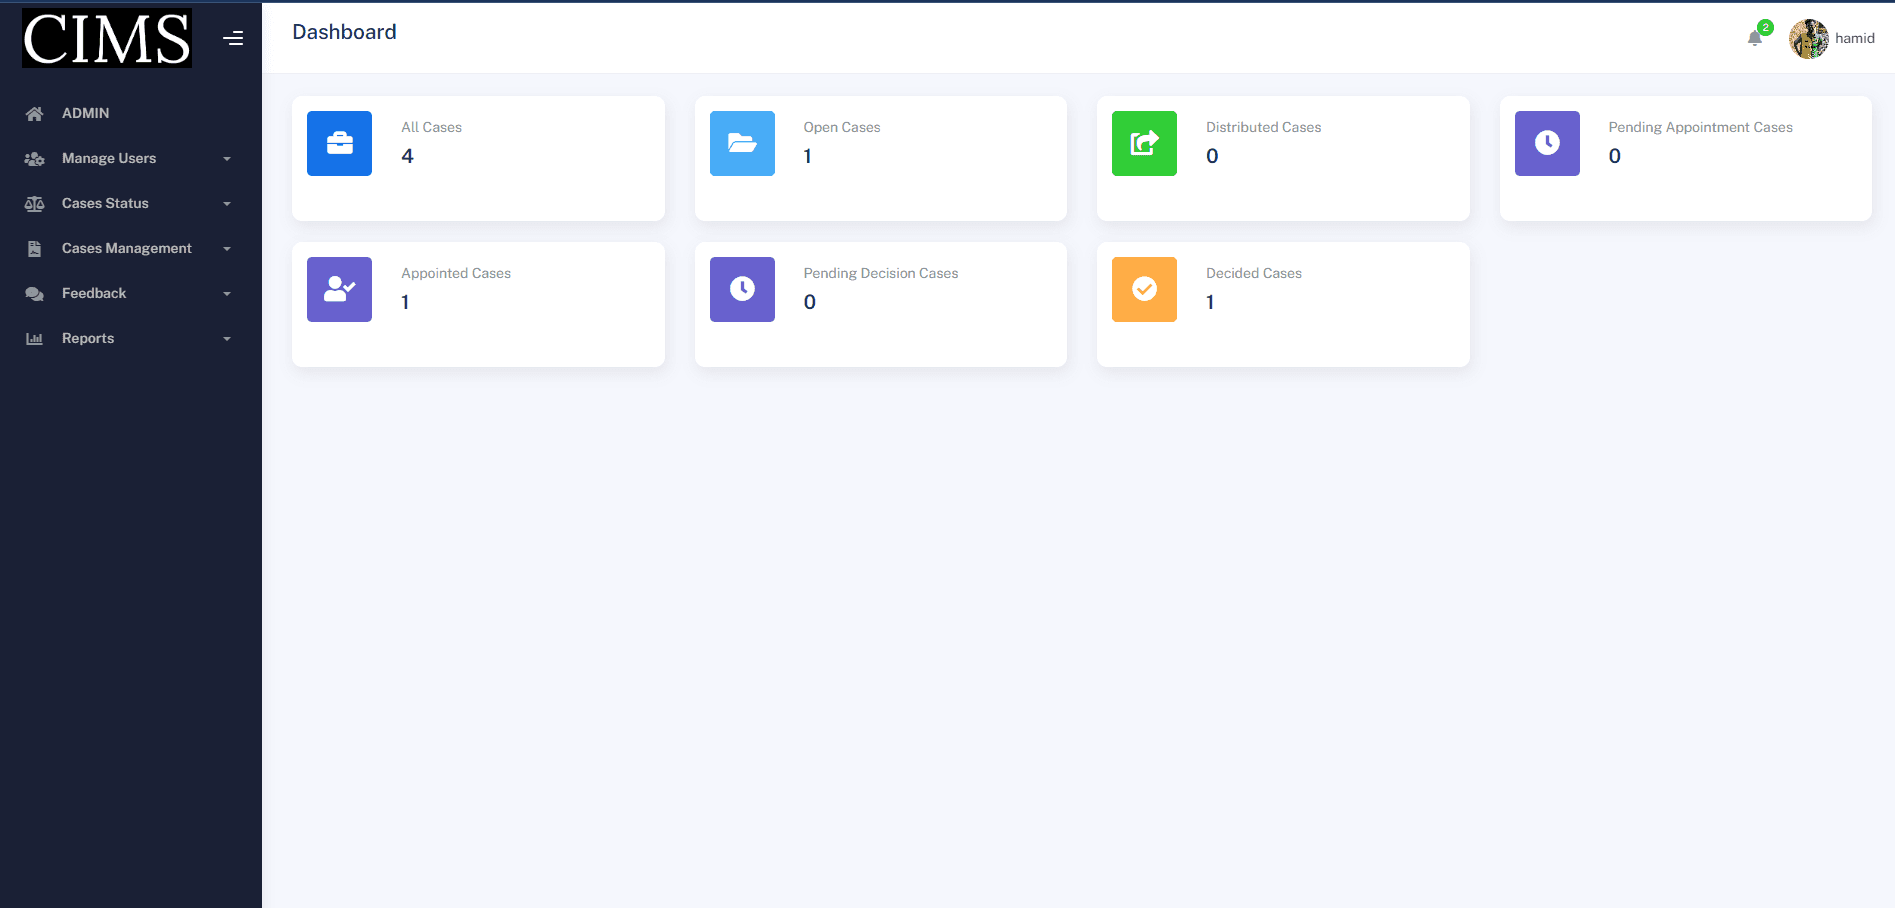Expand the Cases Status dropdown arrow
This screenshot has width=1895, height=908.
(x=227, y=204)
